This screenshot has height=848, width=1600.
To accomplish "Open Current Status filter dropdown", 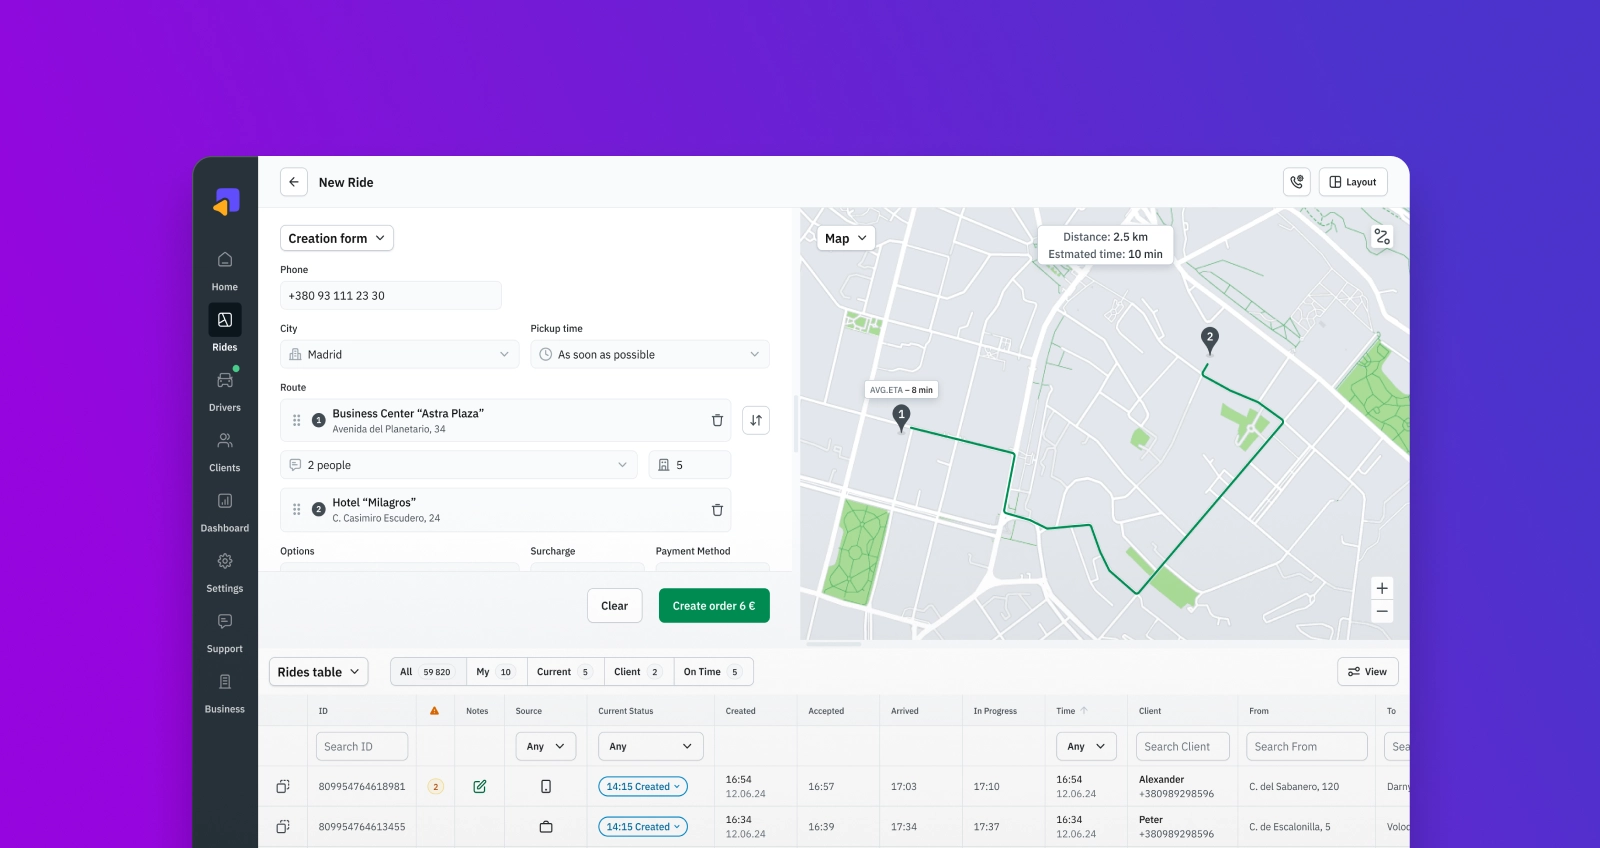I will (x=651, y=746).
